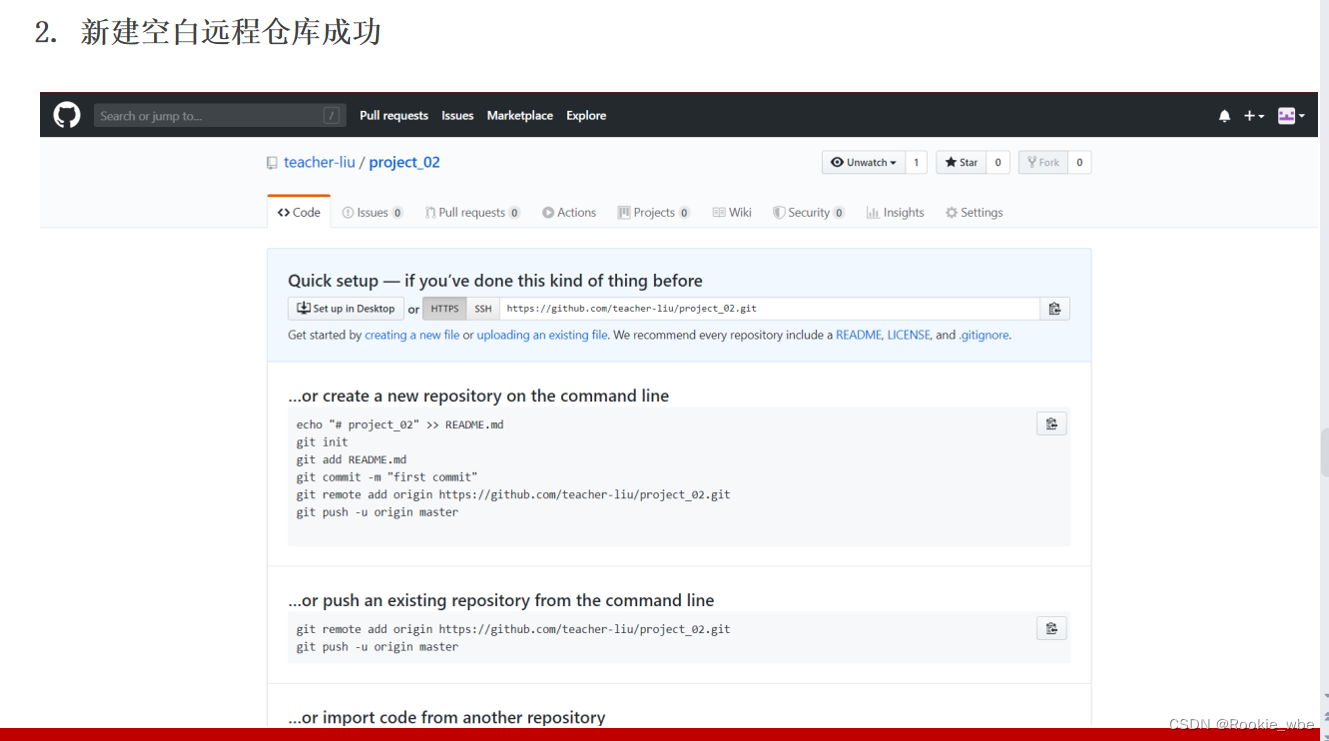Open the notifications bell
This screenshot has height=741, width=1329.
[1224, 116]
